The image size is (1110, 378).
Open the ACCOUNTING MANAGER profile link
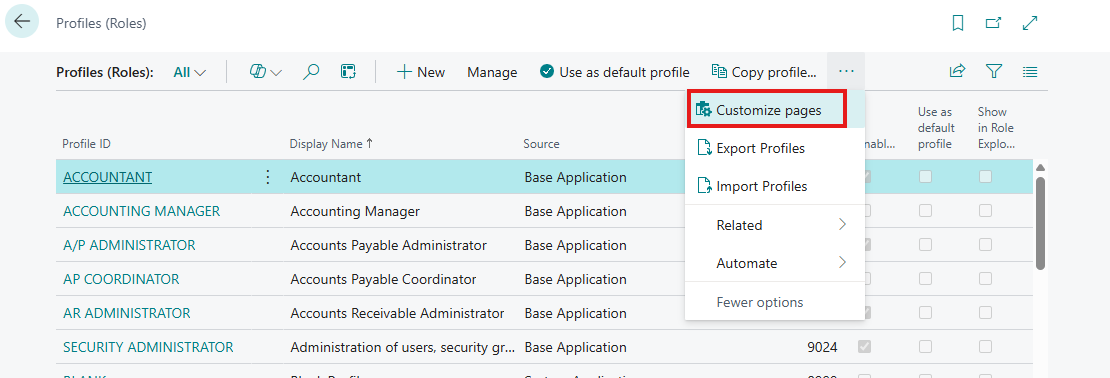click(142, 211)
